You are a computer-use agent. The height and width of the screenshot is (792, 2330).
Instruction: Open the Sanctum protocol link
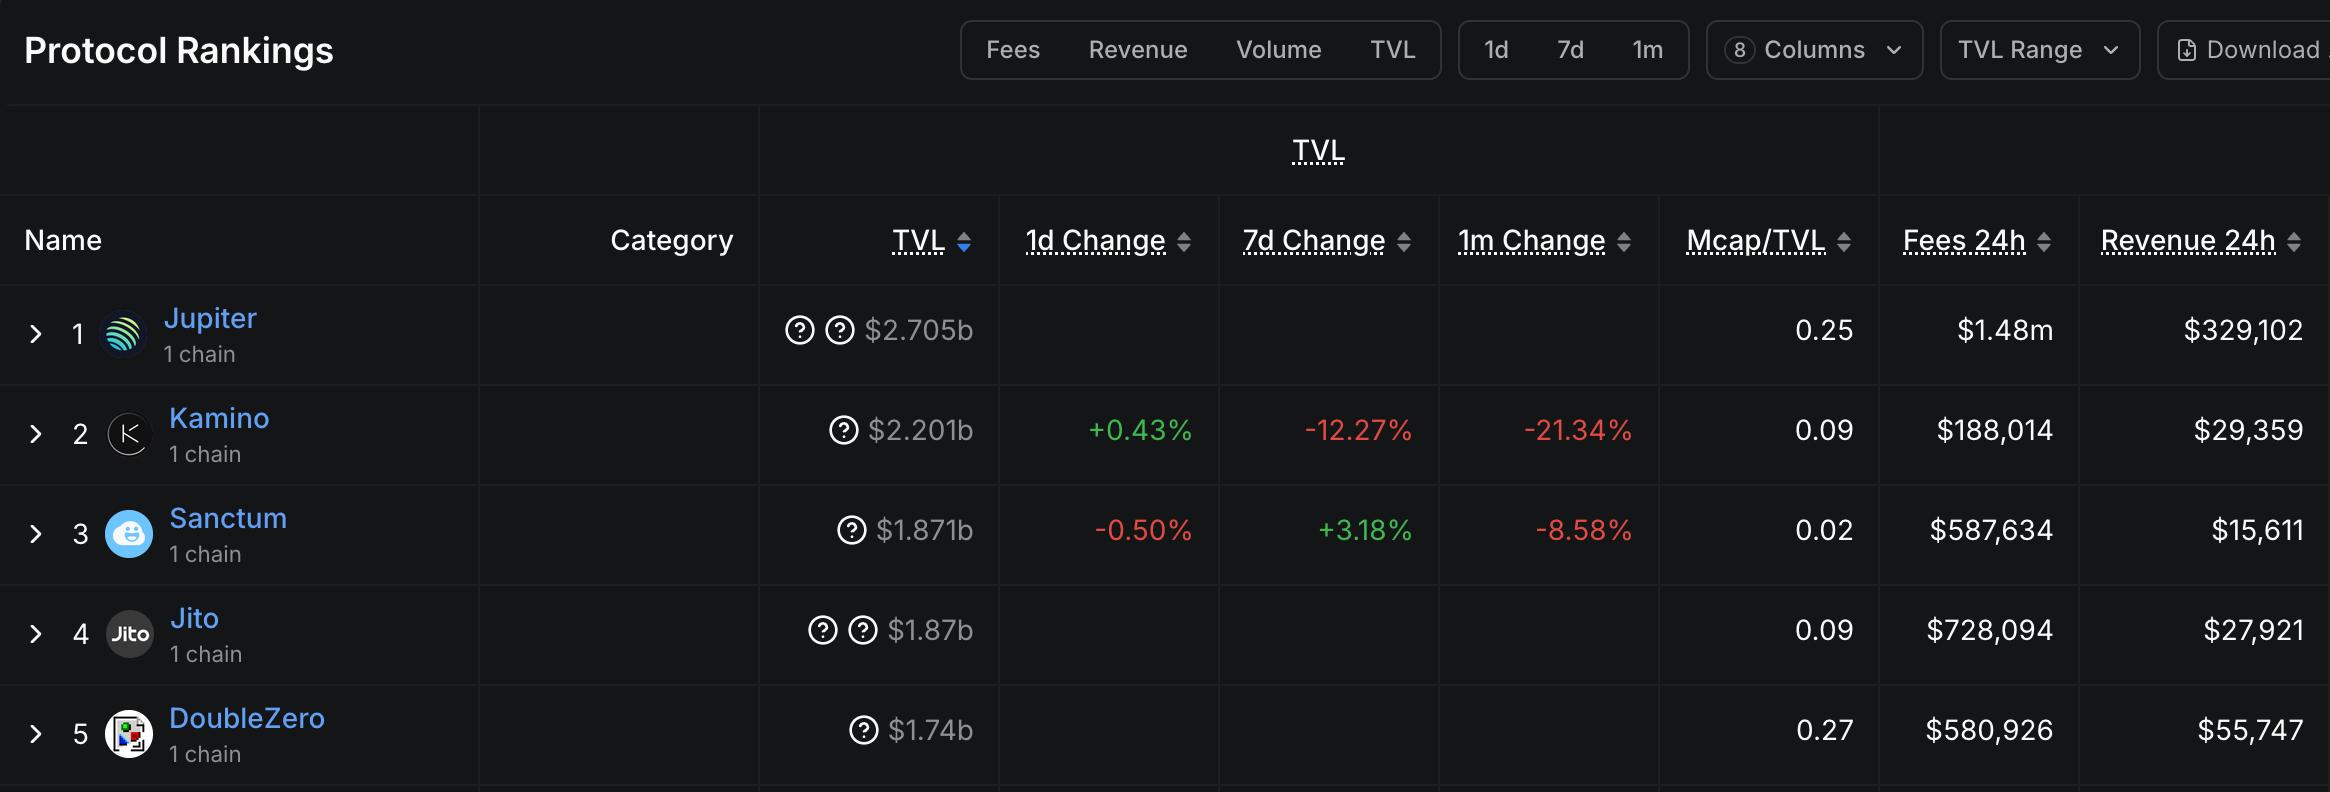(228, 518)
